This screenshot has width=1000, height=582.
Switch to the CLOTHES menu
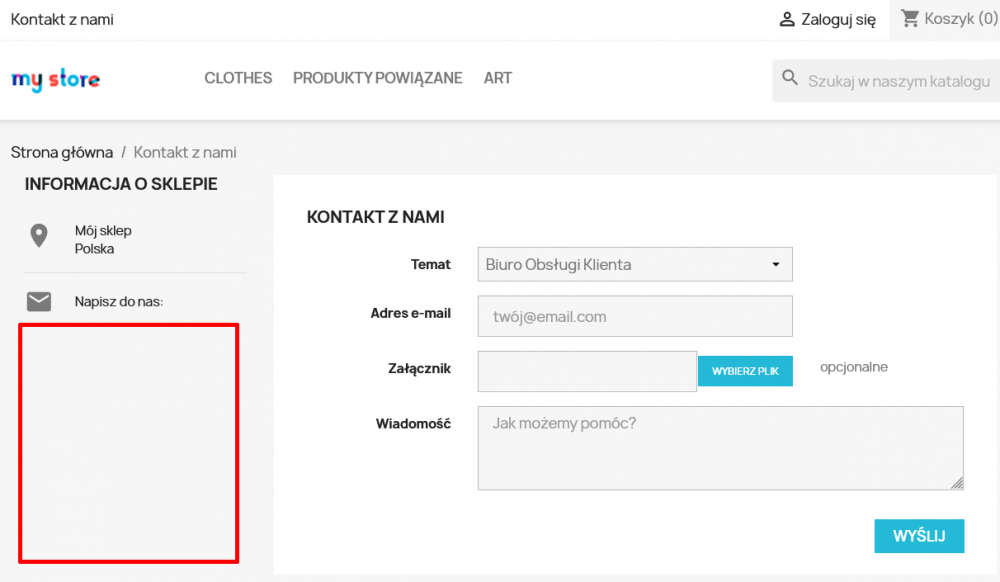pyautogui.click(x=238, y=78)
